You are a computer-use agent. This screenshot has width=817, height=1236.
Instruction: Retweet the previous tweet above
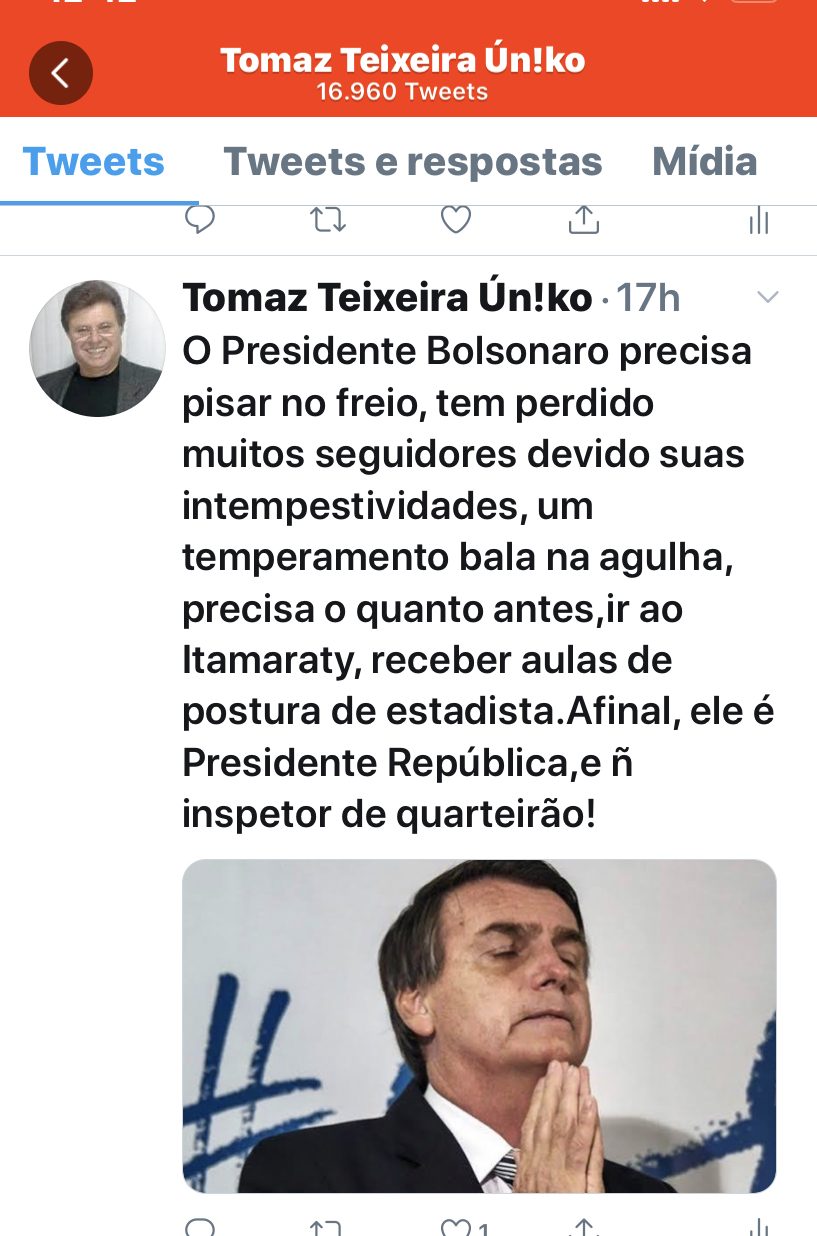tap(328, 219)
